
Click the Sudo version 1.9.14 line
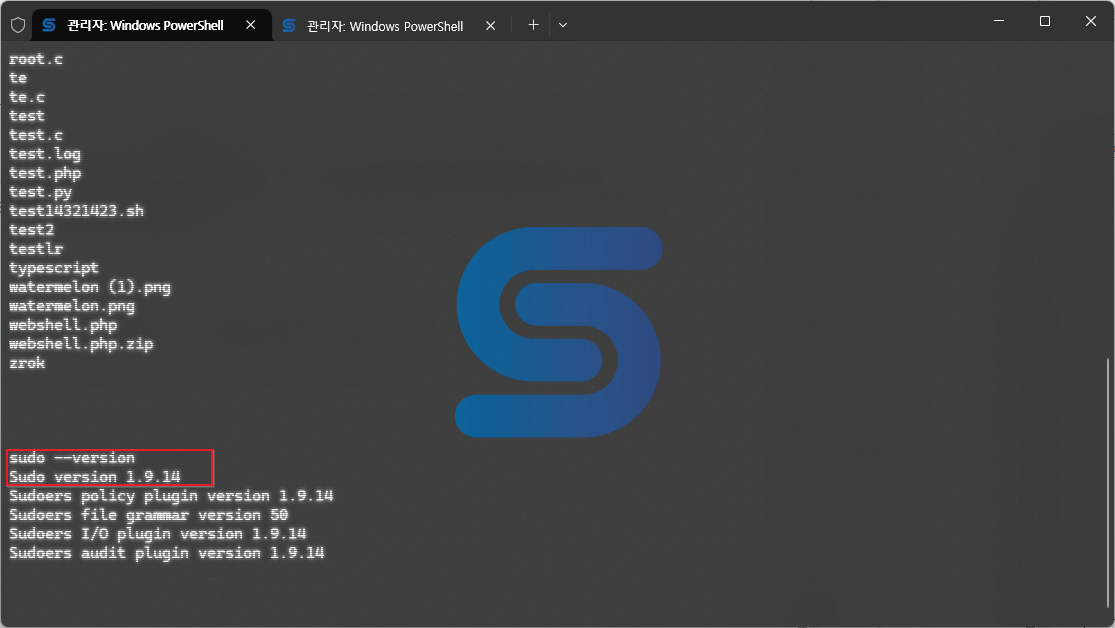pyautogui.click(x=95, y=477)
